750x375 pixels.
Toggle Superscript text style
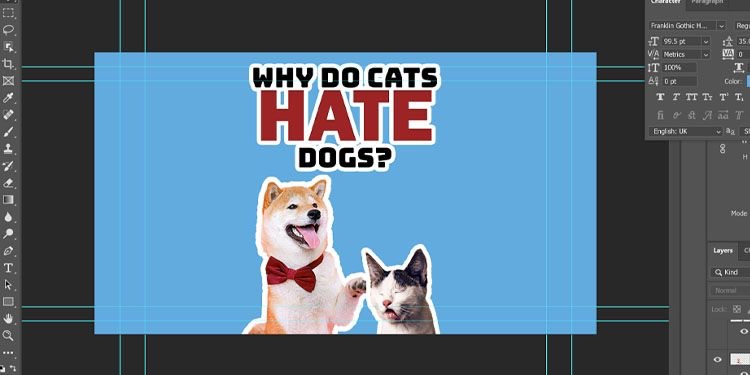tap(724, 97)
